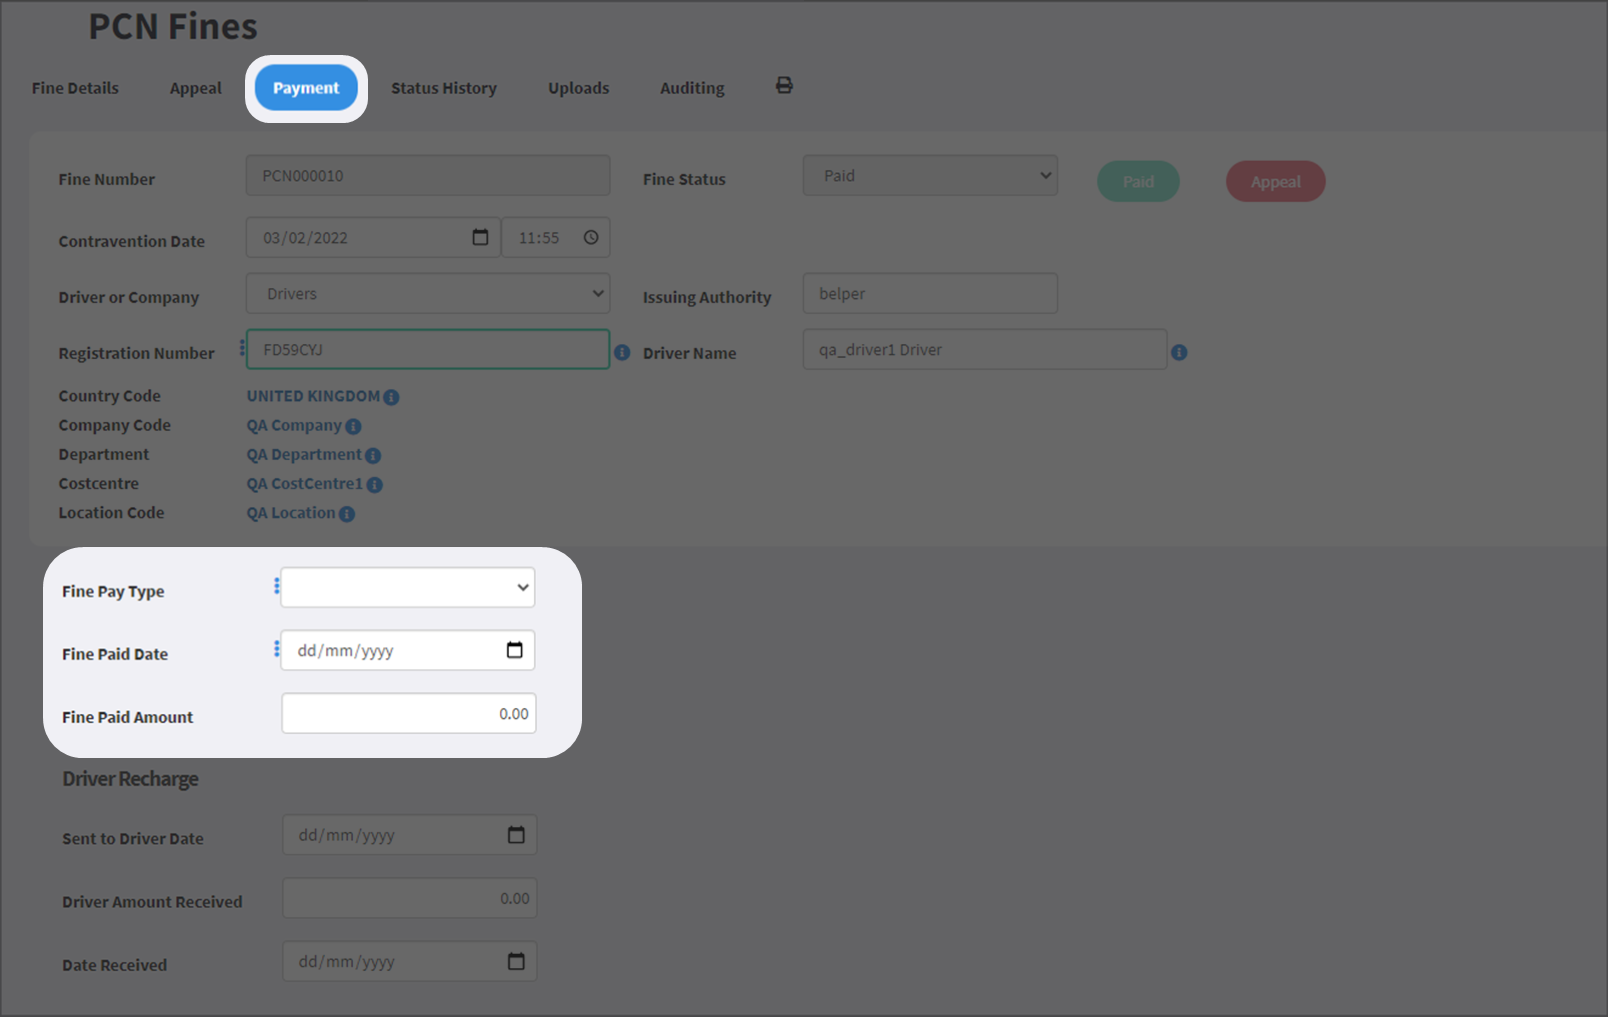Open the Auditing tab
This screenshot has width=1608, height=1017.
point(692,88)
